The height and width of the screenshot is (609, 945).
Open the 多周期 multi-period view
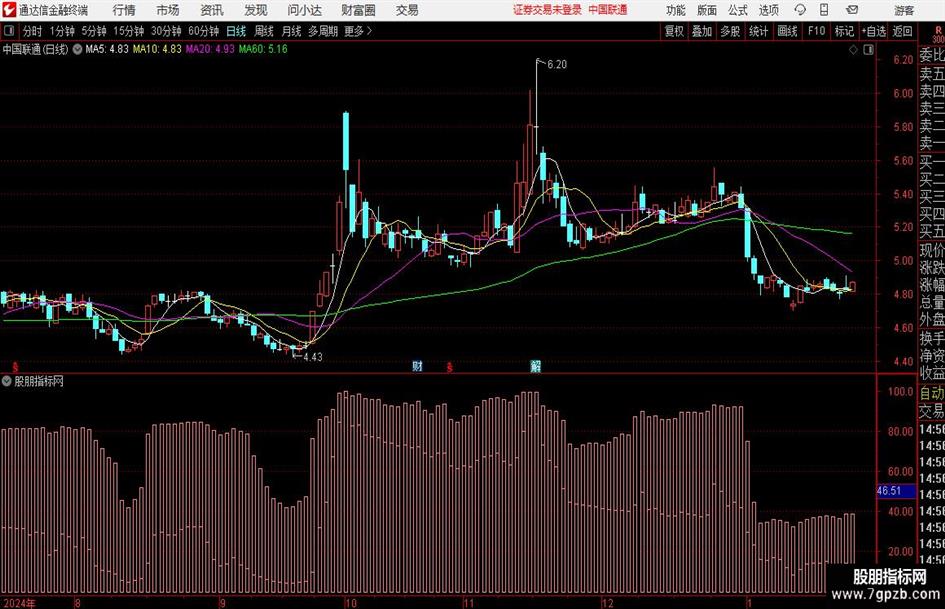coord(323,31)
